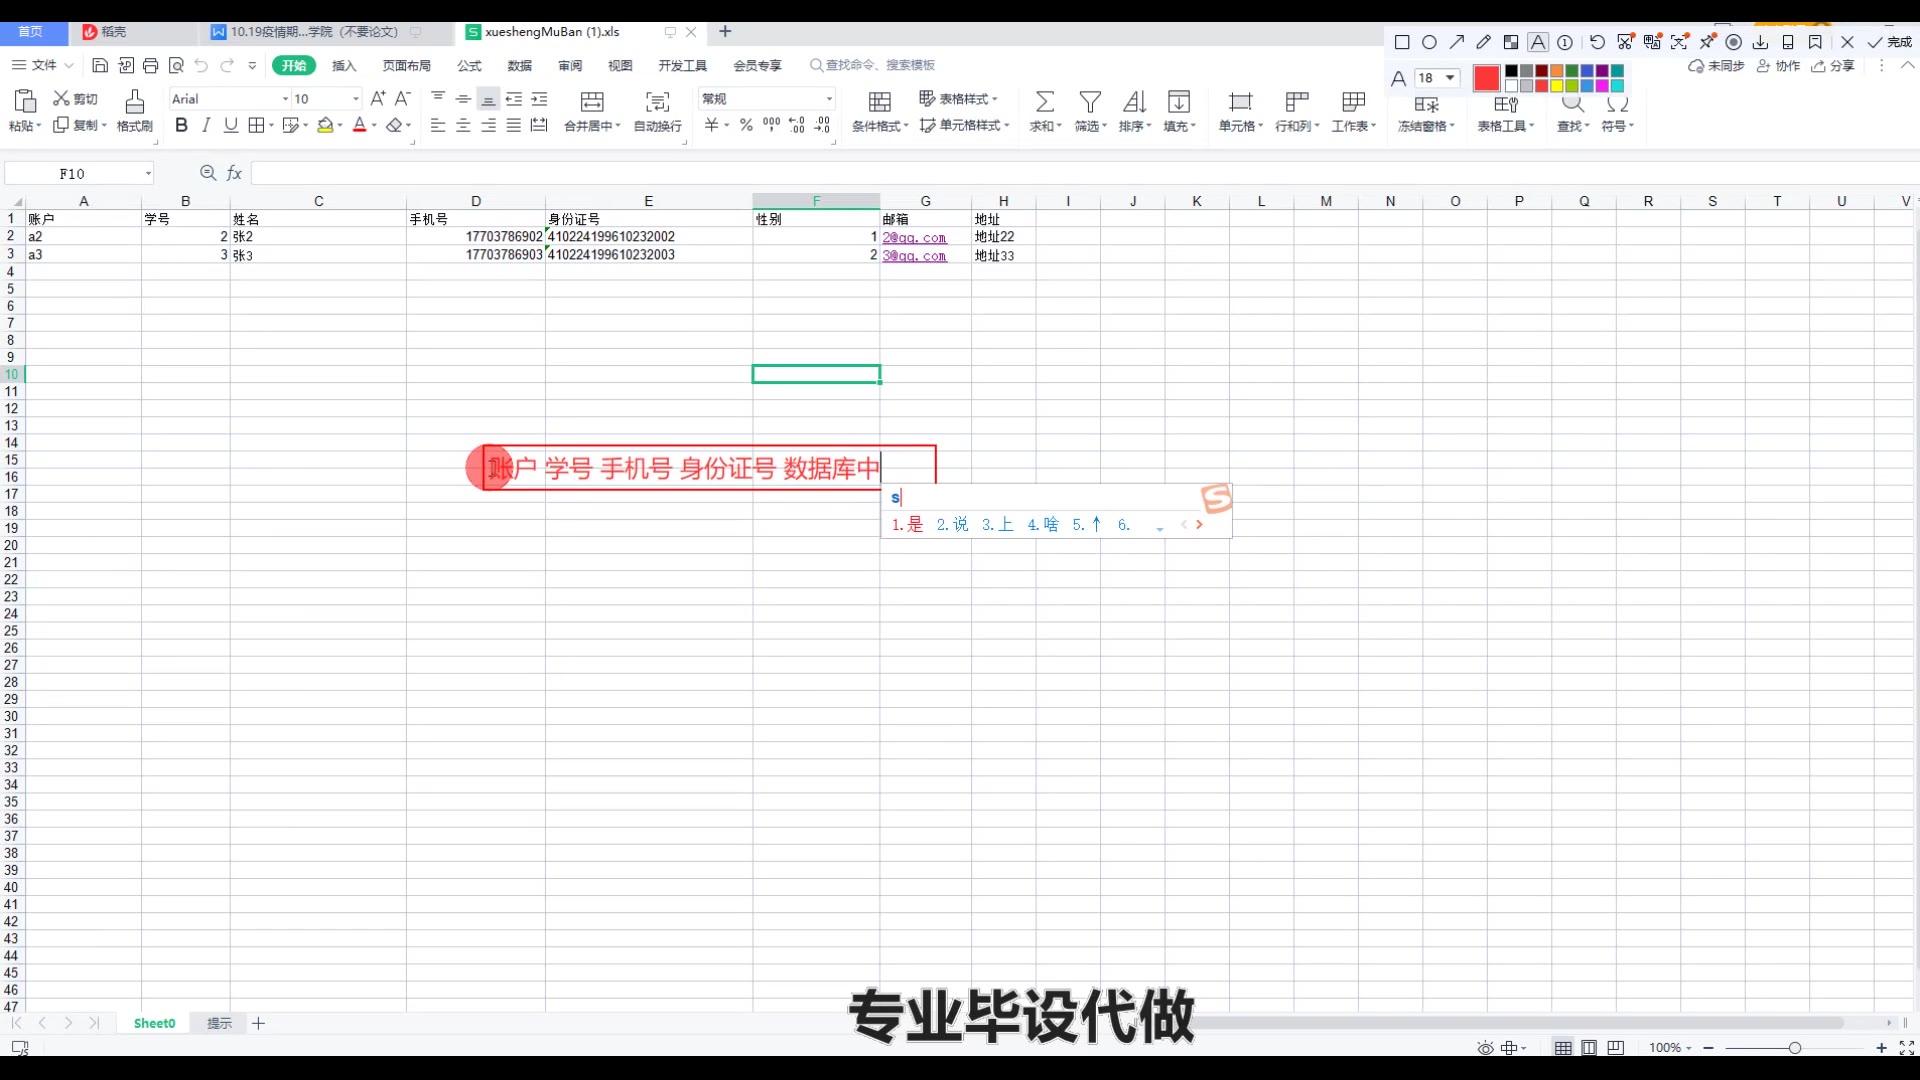Open the font size 10 dropdown
Viewport: 1920px width, 1080px height.
[355, 99]
